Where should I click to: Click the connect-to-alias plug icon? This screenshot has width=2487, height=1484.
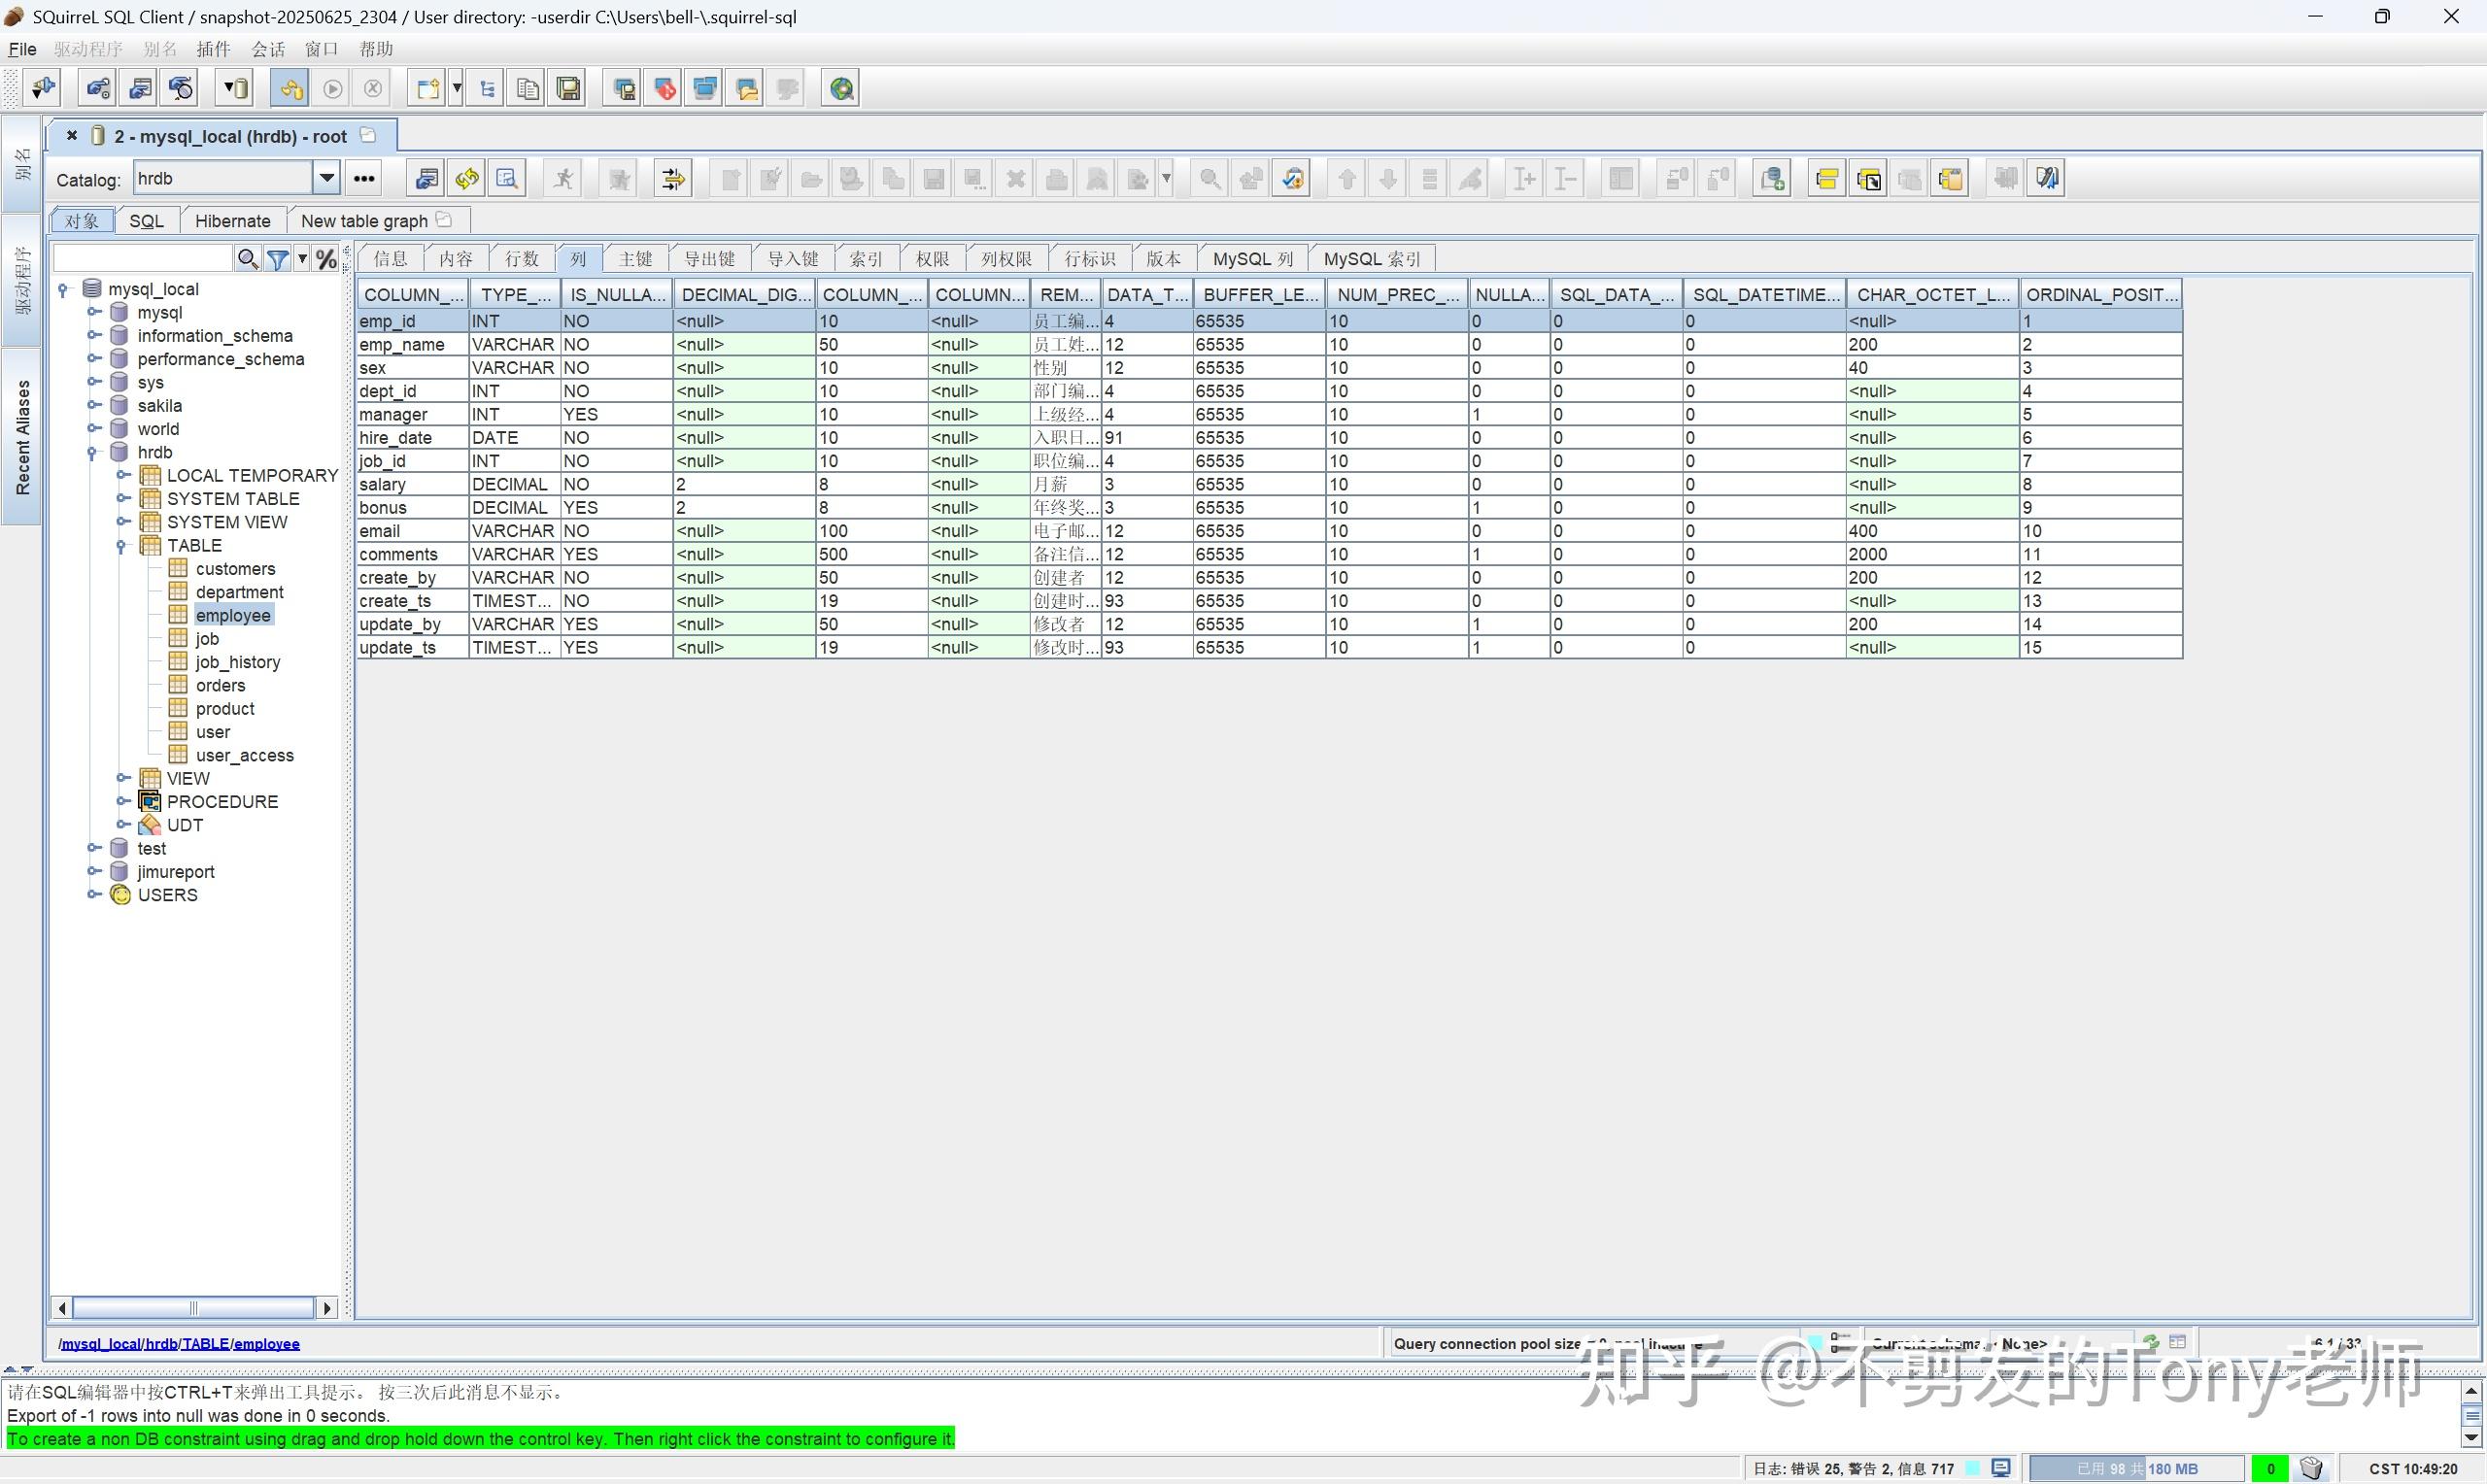coord(41,87)
